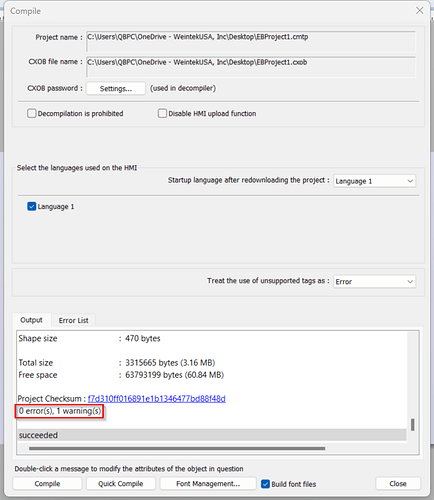This screenshot has height=500, width=434.
Task: Uncheck the Language 1 checkbox
Action: 32,206
